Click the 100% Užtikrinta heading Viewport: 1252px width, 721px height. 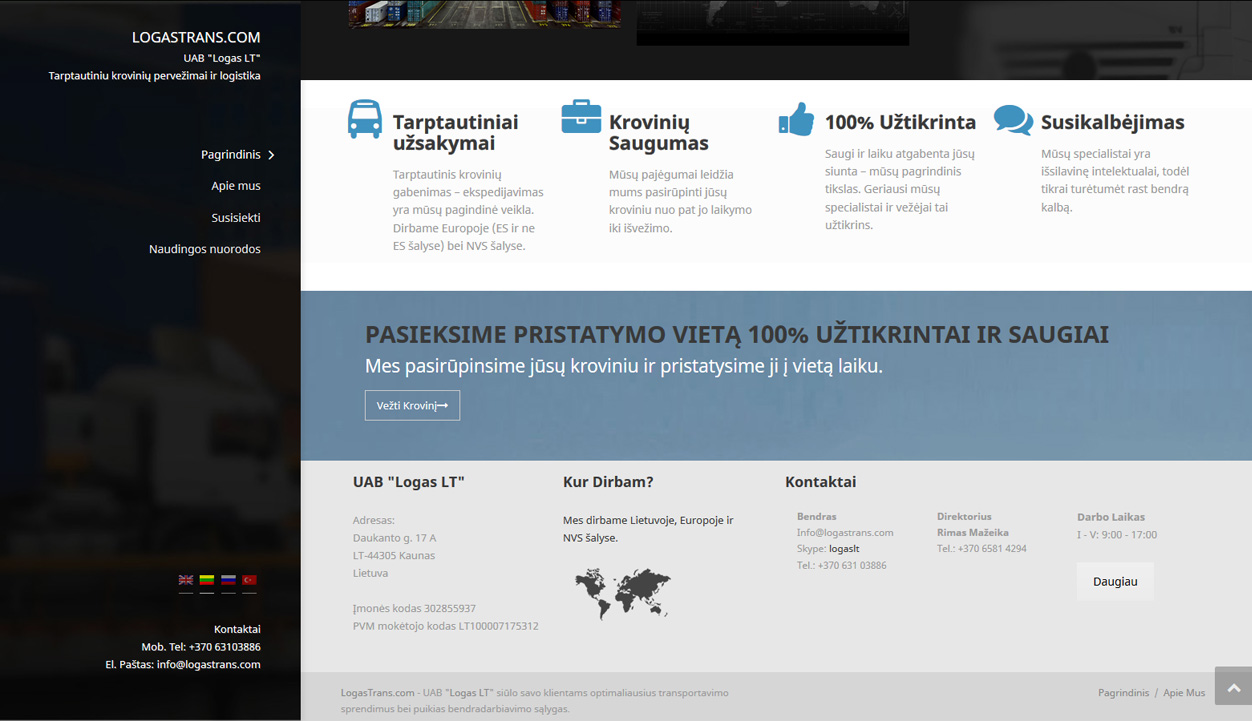(x=900, y=122)
